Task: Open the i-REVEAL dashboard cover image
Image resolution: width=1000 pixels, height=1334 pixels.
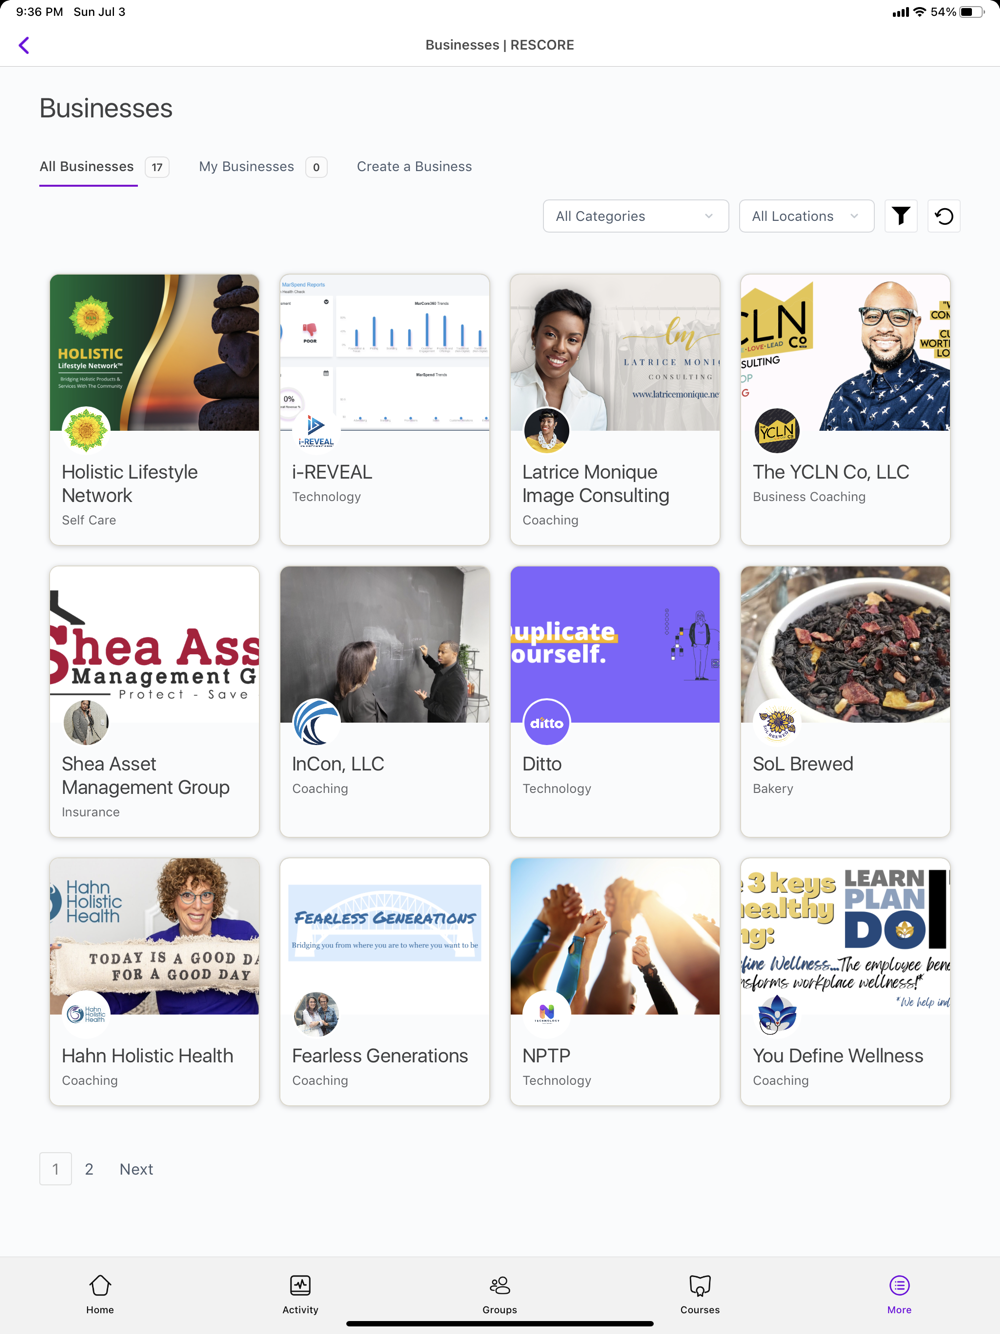Action: click(x=385, y=352)
